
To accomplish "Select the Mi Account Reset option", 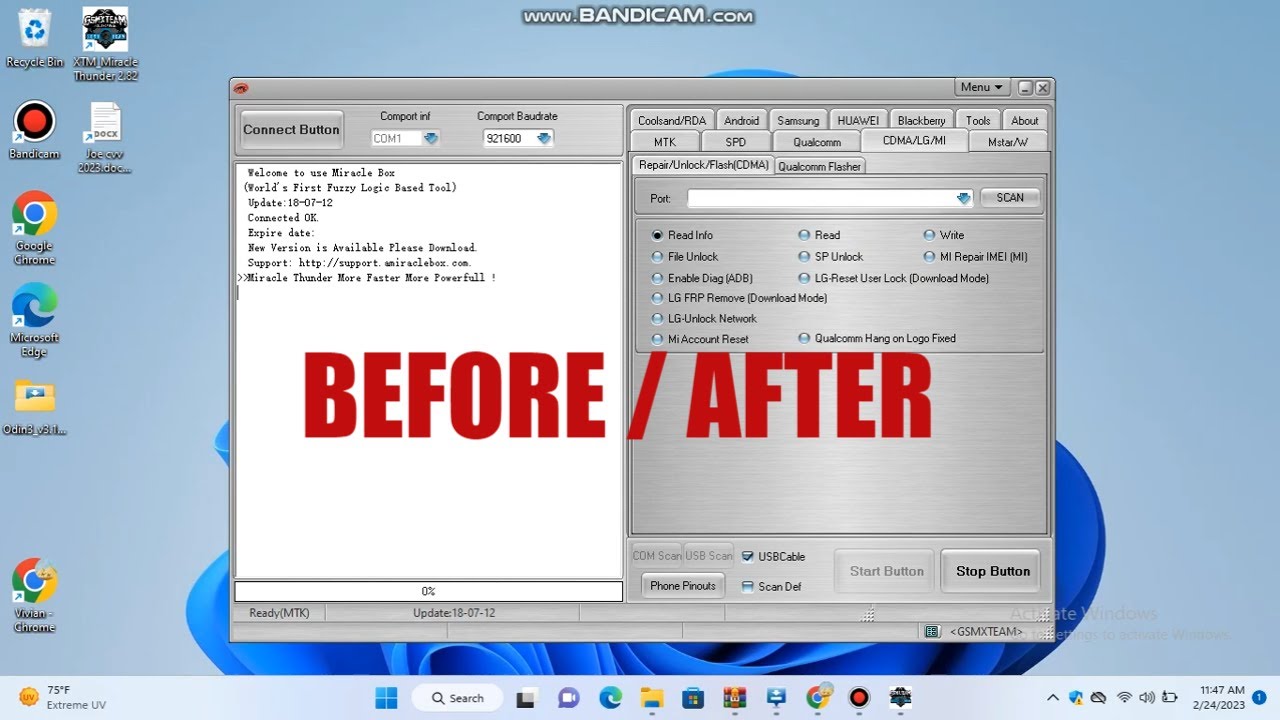I will click(700, 339).
